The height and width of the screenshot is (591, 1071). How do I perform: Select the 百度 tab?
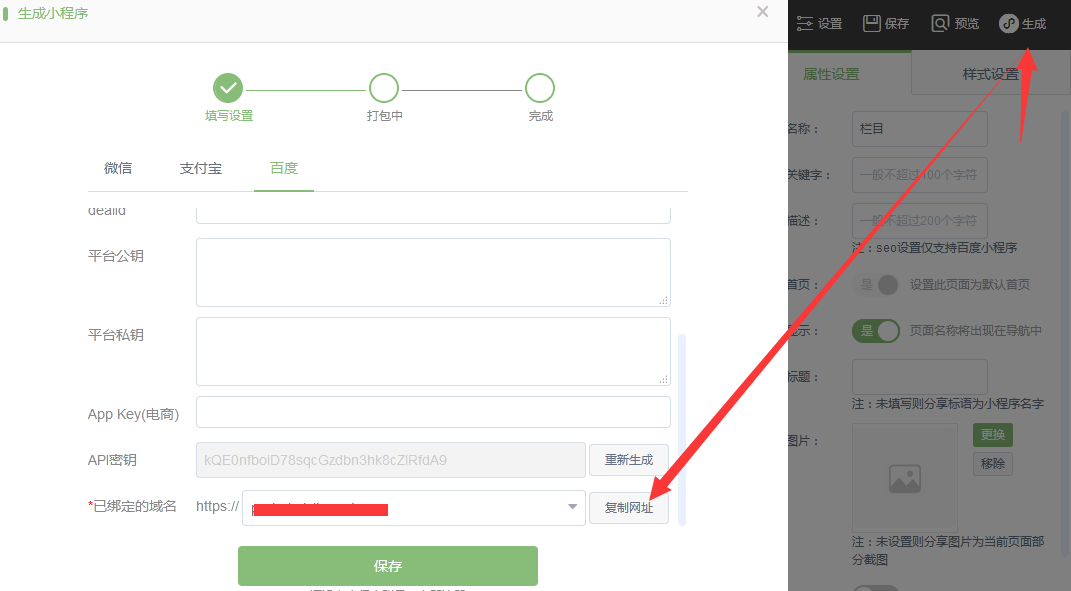pyautogui.click(x=284, y=168)
